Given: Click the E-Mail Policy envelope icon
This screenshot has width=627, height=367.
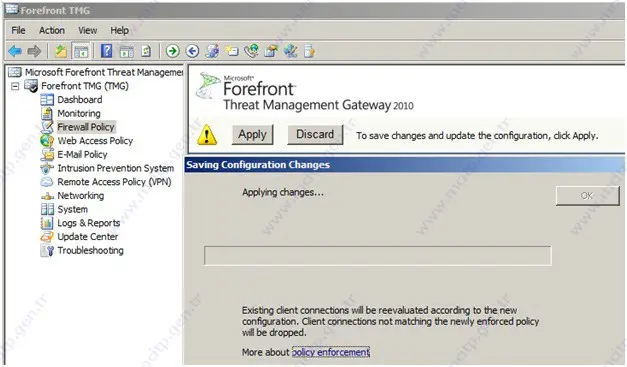Looking at the screenshot, I should tap(47, 154).
